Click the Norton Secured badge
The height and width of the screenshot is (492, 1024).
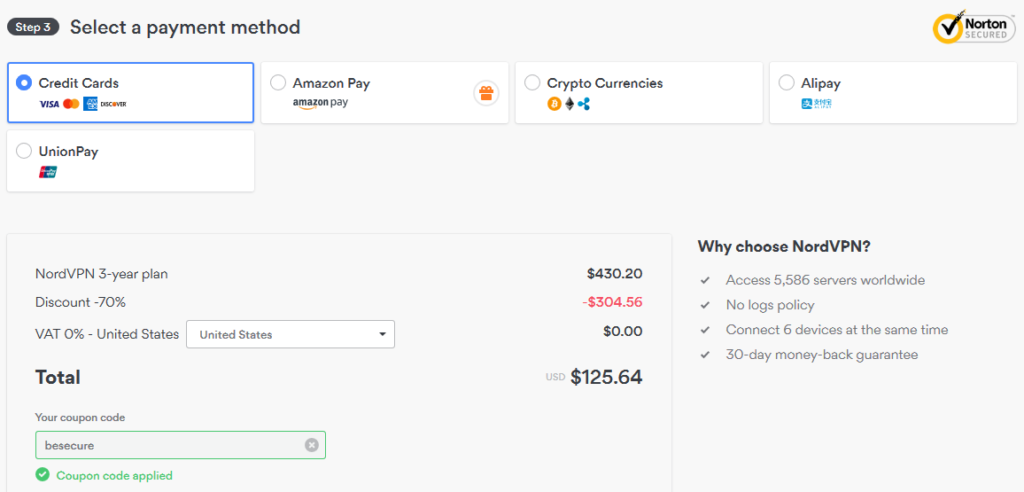974,27
